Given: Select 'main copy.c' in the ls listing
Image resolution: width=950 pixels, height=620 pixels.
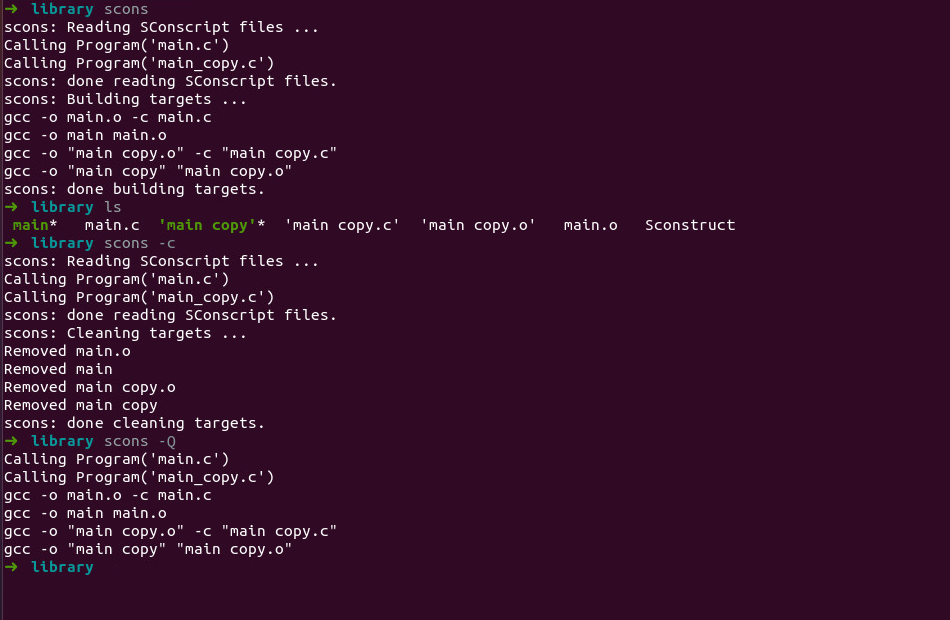Looking at the screenshot, I should pos(342,225).
